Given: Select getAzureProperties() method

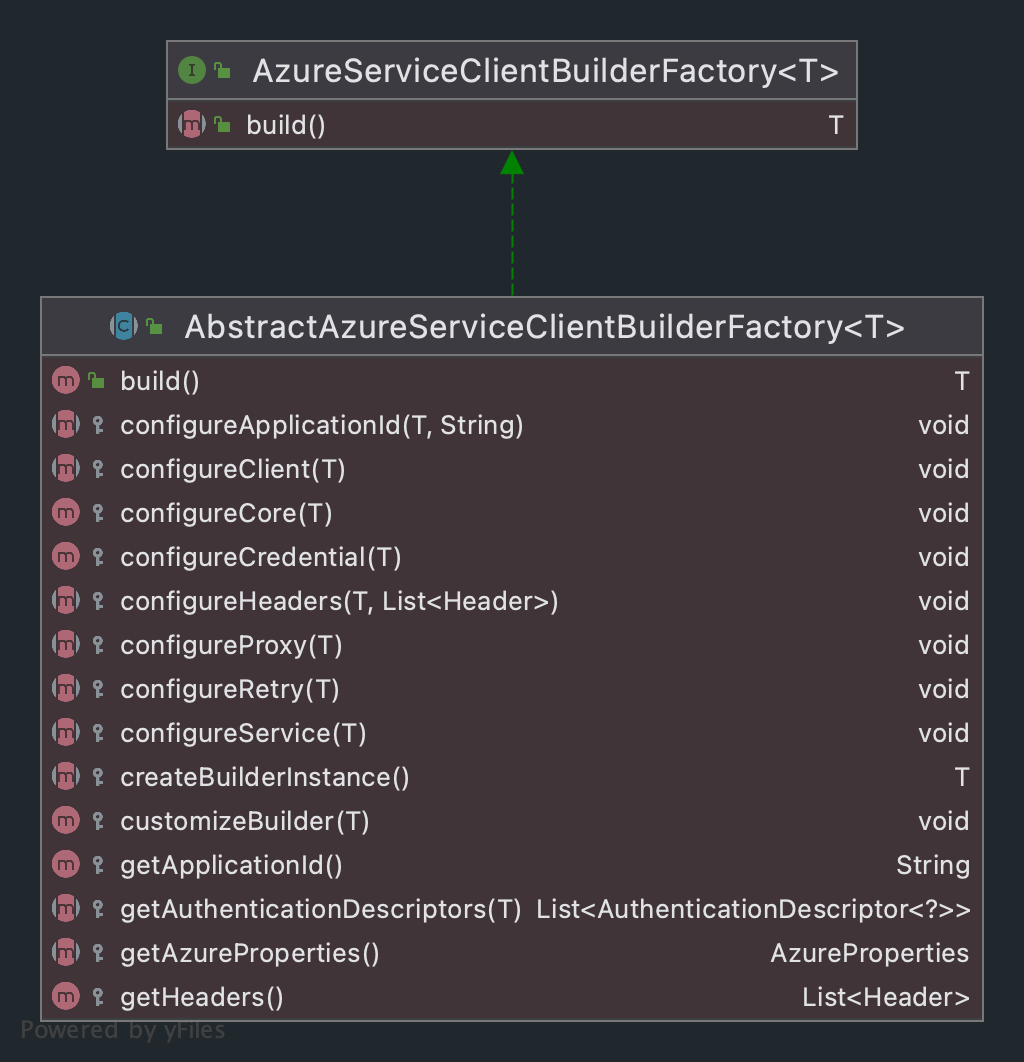Looking at the screenshot, I should click(x=250, y=954).
